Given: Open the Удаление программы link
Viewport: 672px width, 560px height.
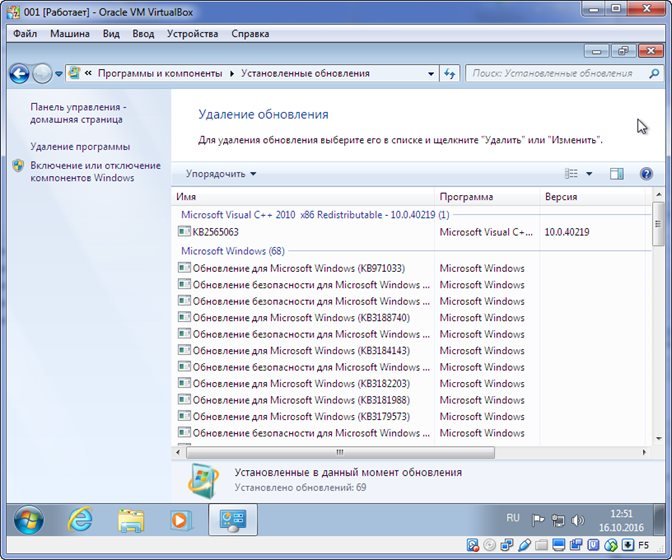Looking at the screenshot, I should [x=80, y=147].
